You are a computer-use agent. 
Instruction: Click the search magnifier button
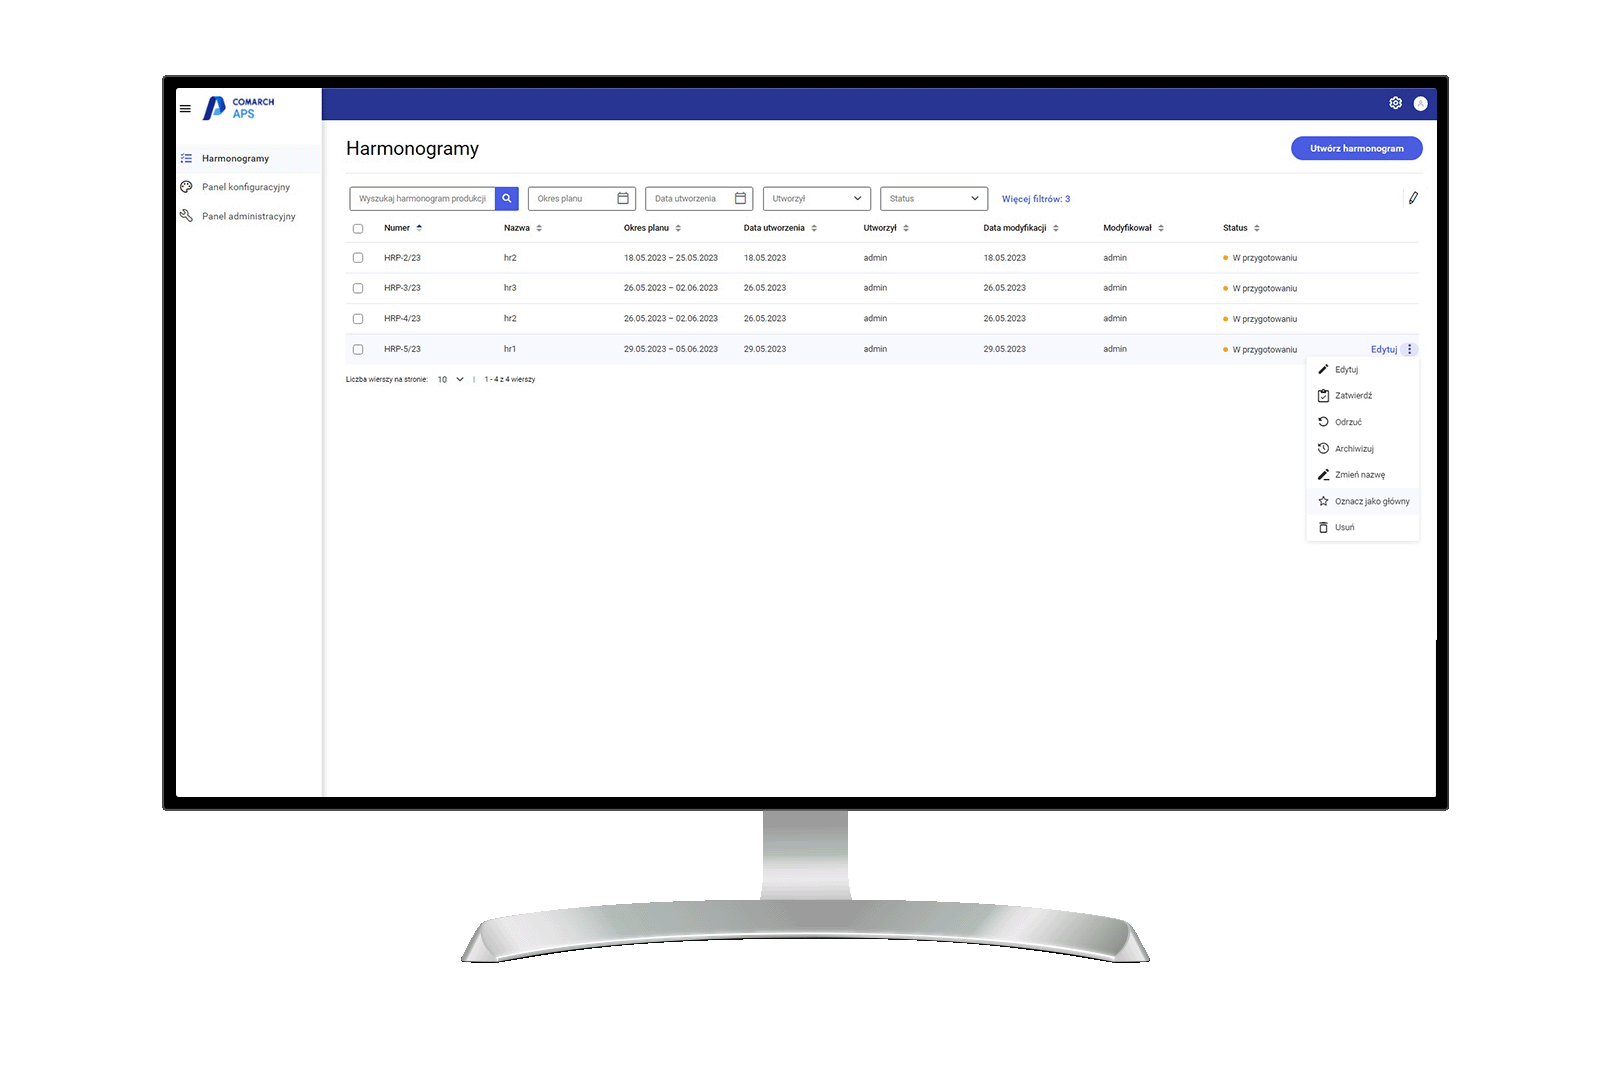point(507,198)
